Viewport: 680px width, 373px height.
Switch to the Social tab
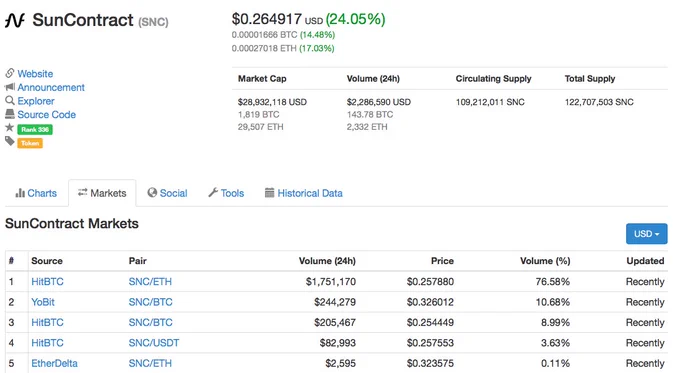(x=167, y=193)
